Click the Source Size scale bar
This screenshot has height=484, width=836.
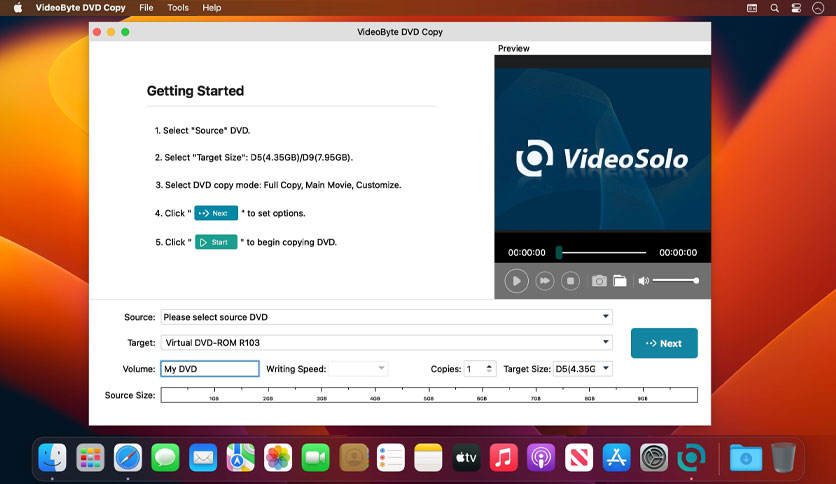pos(429,395)
